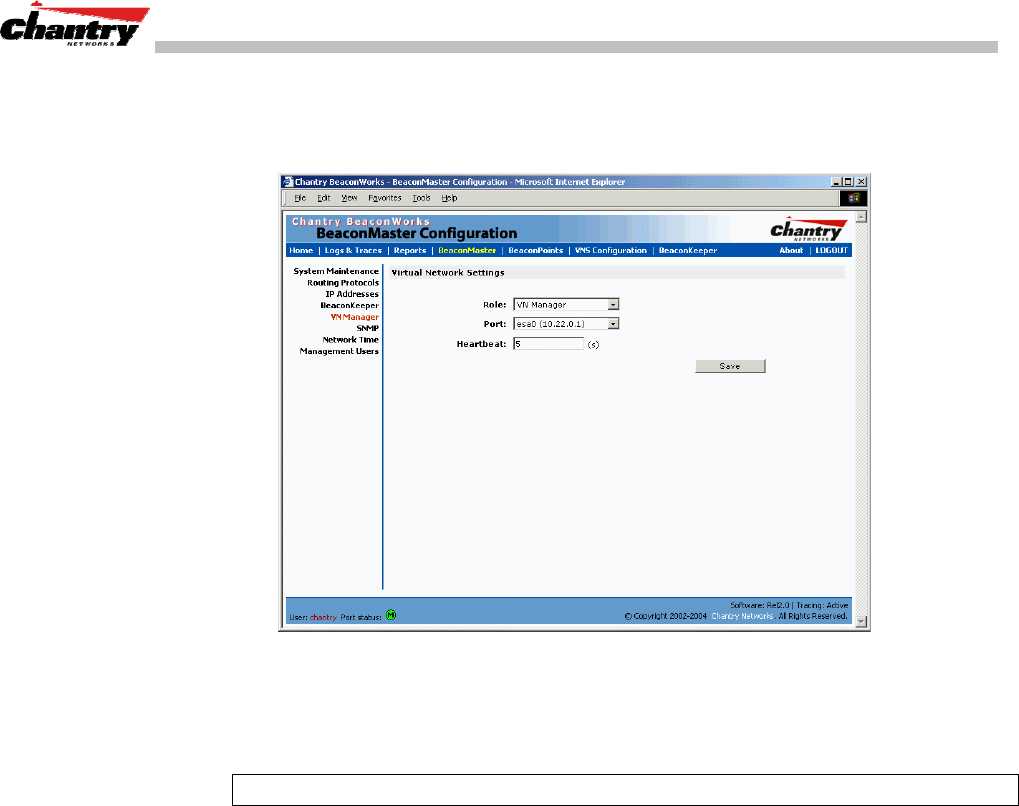Open Network Time in the sidebar
This screenshot has height=806, width=1019.
tap(351, 339)
